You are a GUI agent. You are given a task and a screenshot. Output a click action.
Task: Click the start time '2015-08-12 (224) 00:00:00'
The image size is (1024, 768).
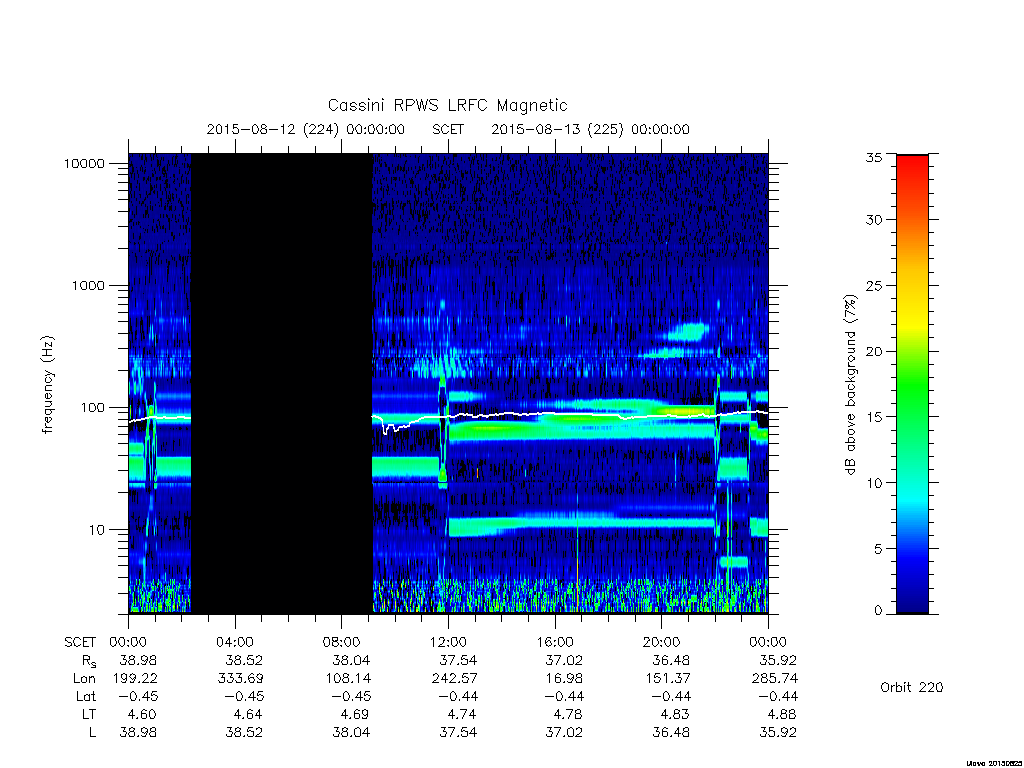pyautogui.click(x=306, y=129)
